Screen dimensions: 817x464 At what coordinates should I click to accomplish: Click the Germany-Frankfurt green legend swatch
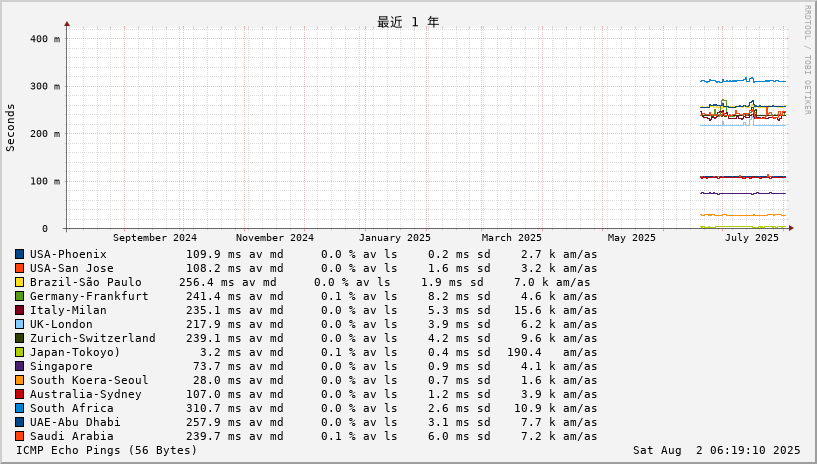point(19,296)
